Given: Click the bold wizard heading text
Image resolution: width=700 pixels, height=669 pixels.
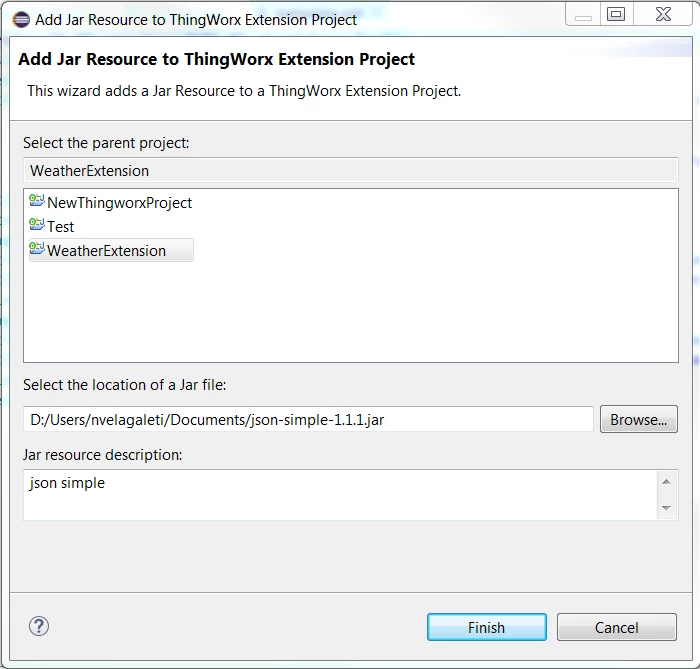Looking at the screenshot, I should click(x=217, y=59).
